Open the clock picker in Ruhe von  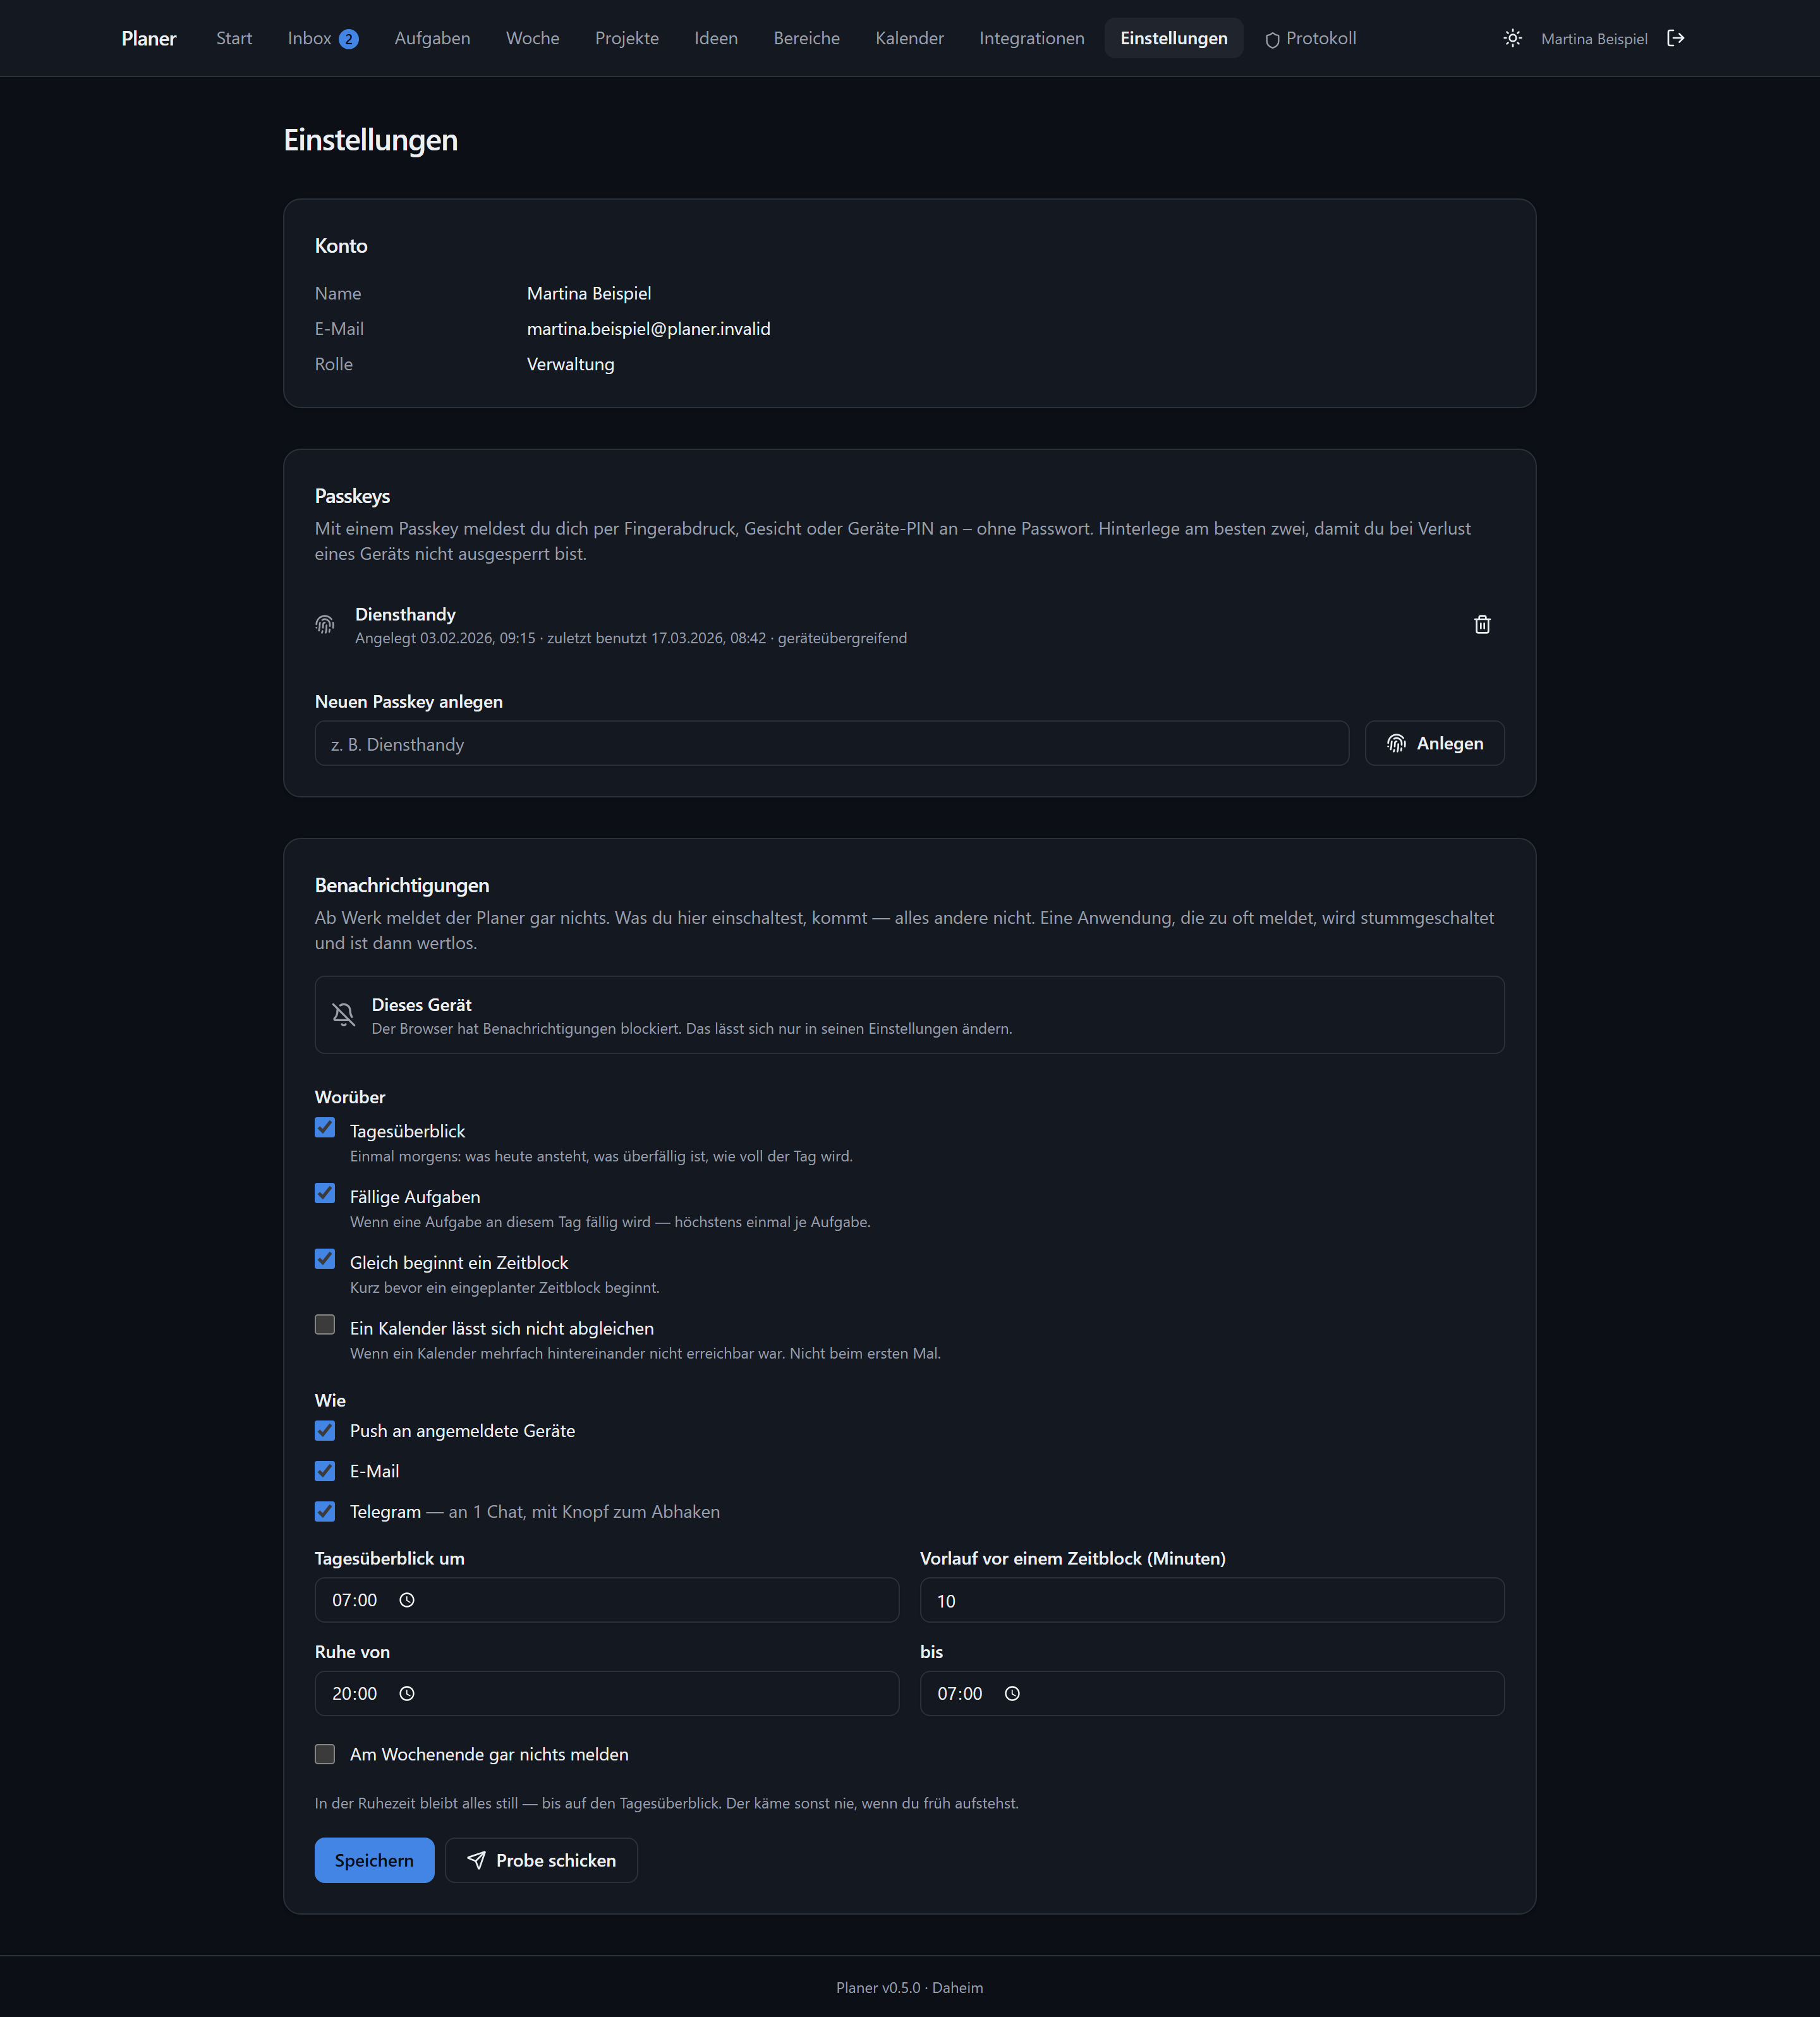(x=407, y=1693)
